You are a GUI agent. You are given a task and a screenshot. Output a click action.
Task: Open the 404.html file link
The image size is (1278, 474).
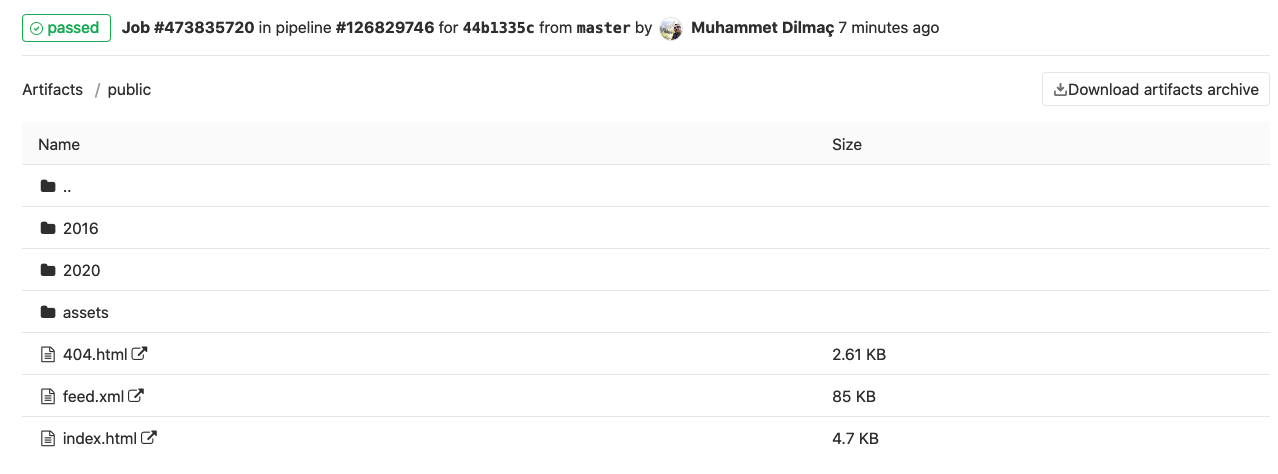(95, 354)
